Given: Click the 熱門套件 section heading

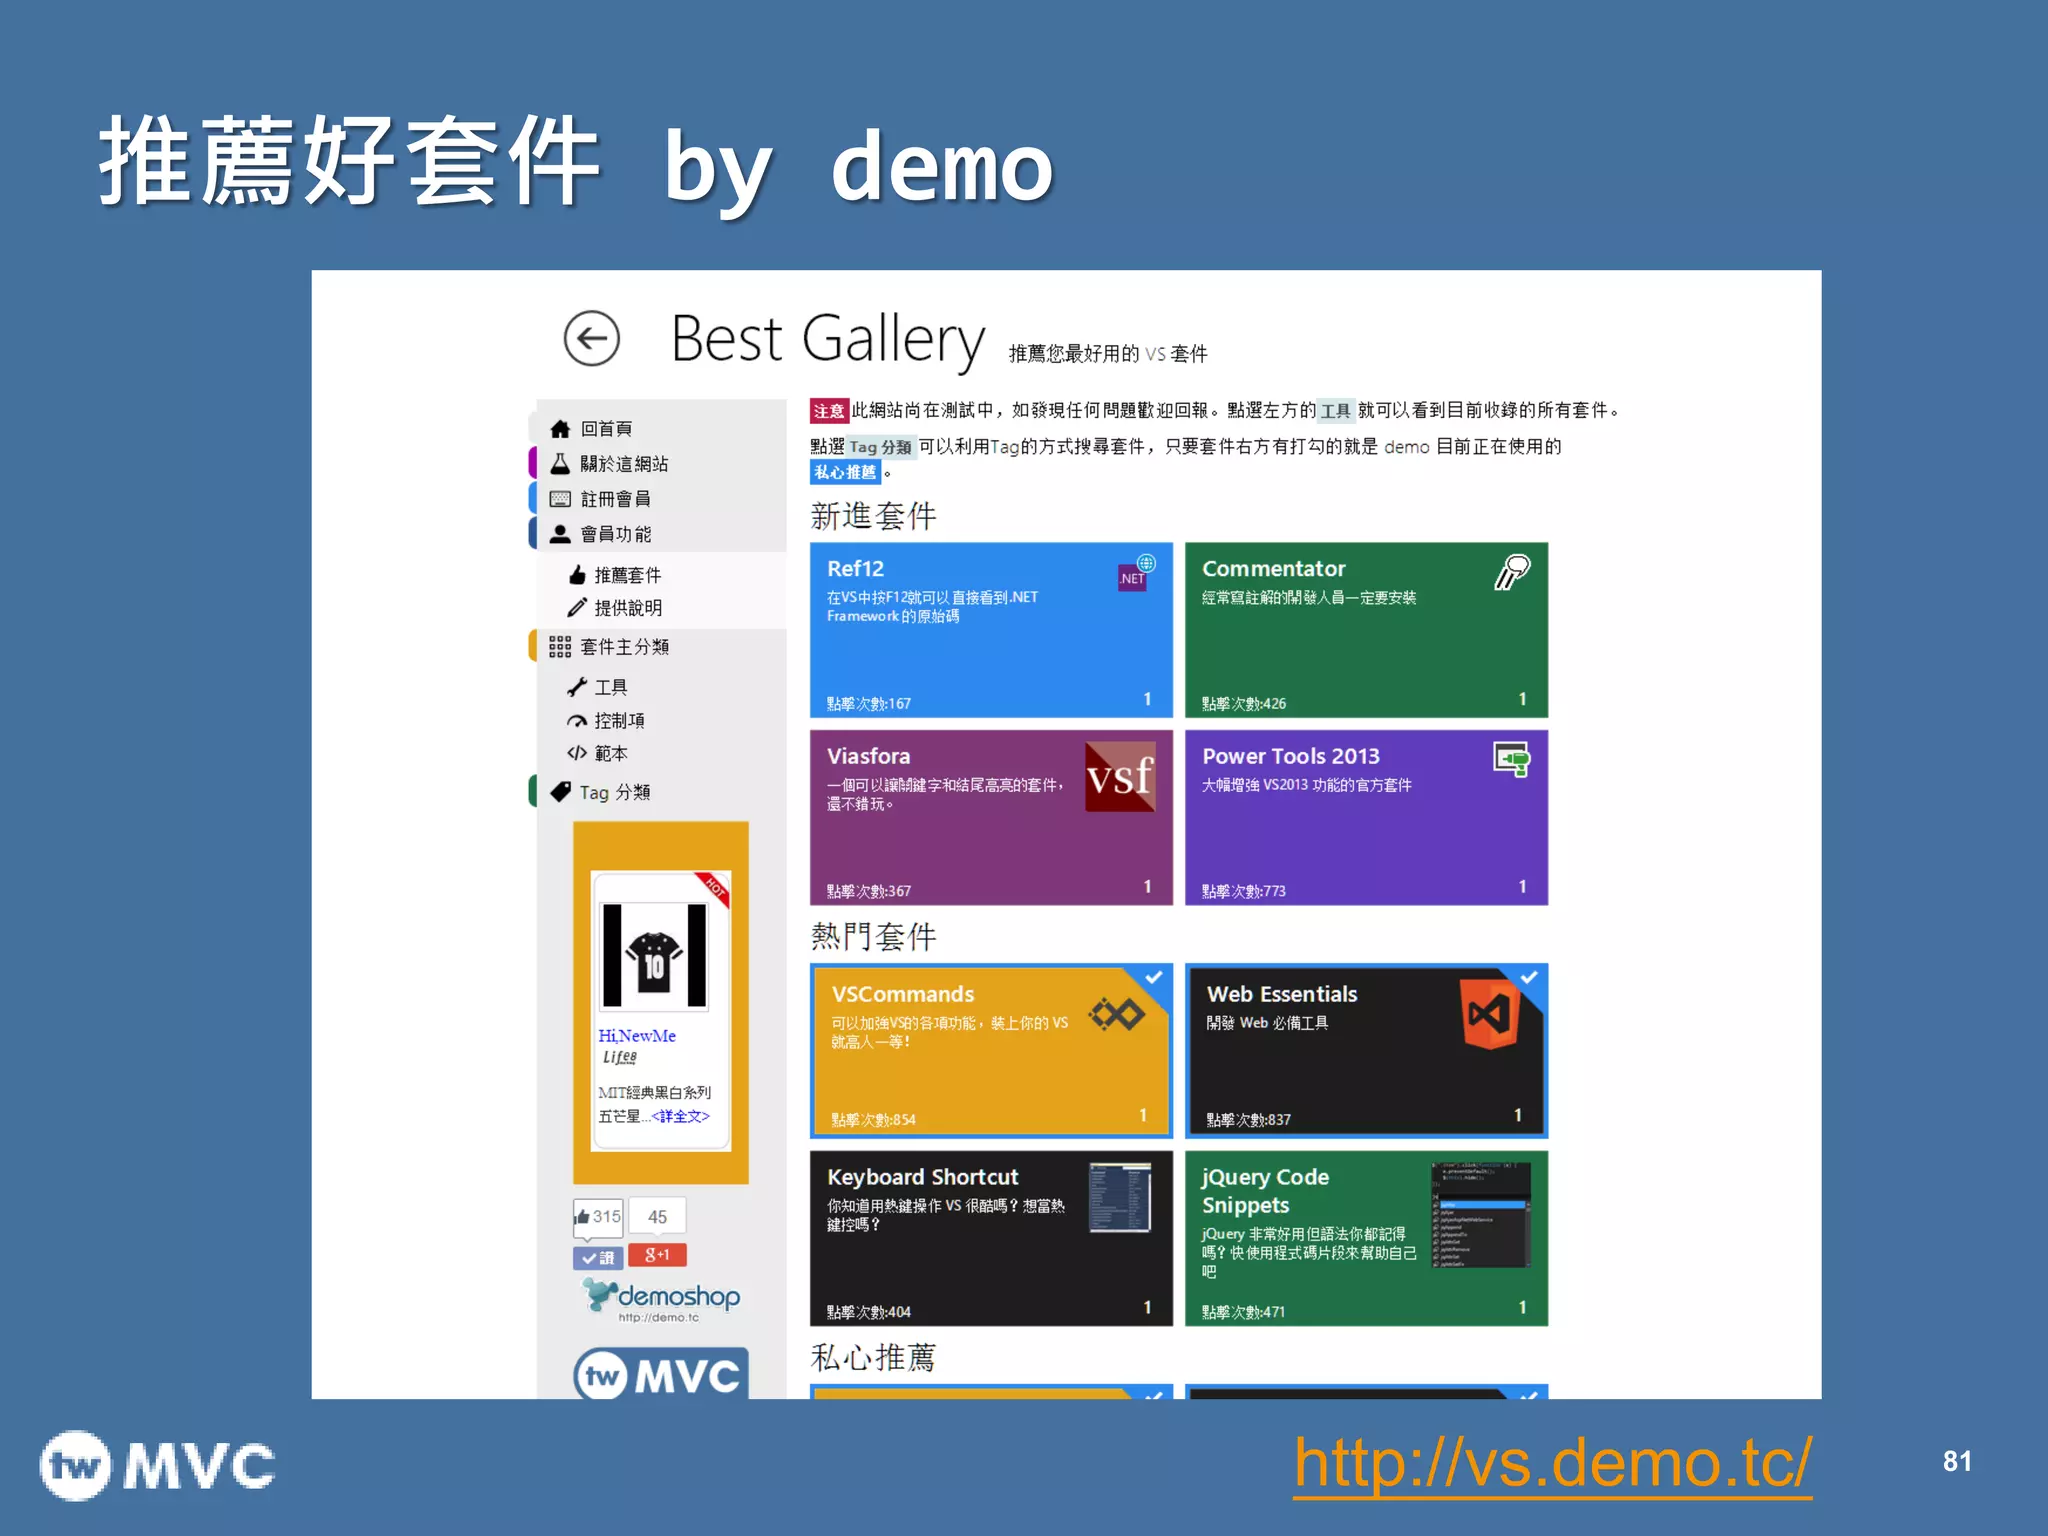Looking at the screenshot, I should [873, 937].
